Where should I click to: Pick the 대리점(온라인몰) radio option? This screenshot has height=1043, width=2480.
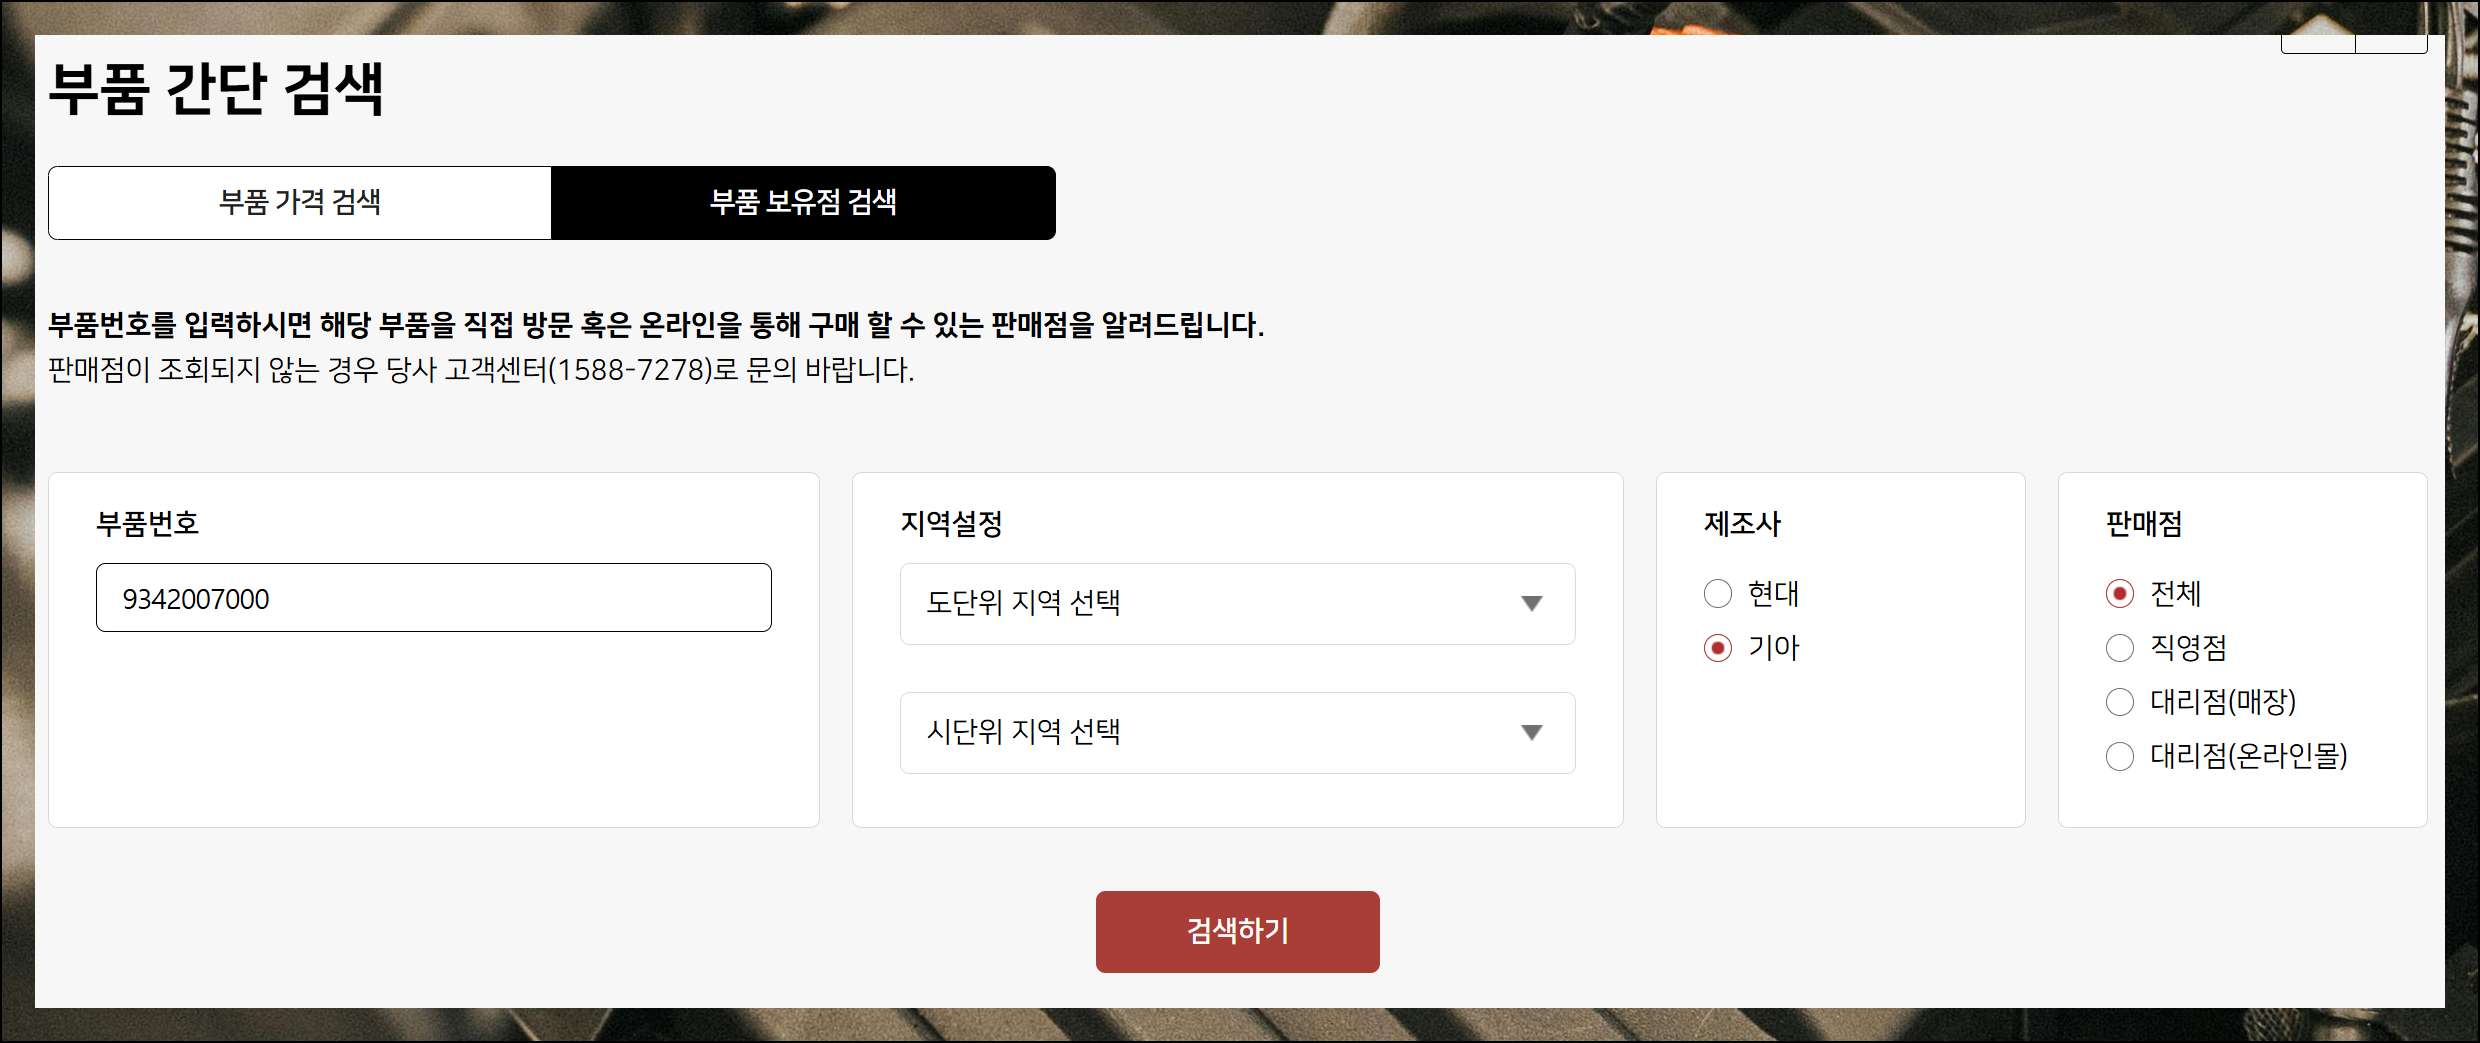click(x=2120, y=756)
